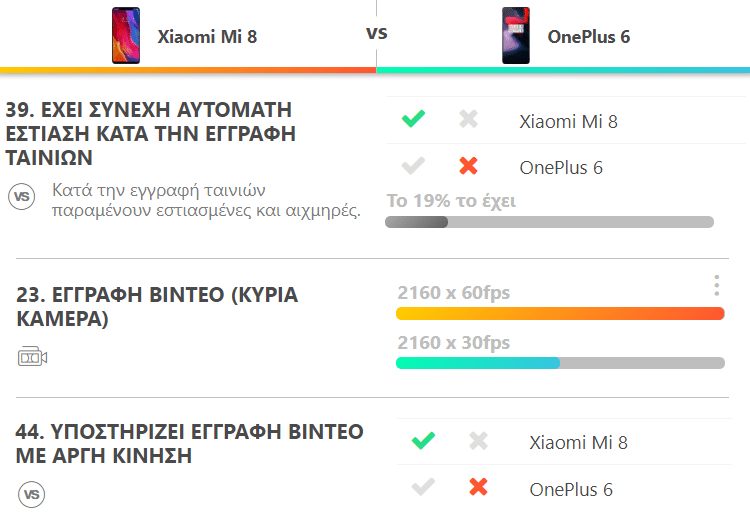Click the VS icon under slow-motion video heading
This screenshot has width=750, height=521.
(32, 494)
